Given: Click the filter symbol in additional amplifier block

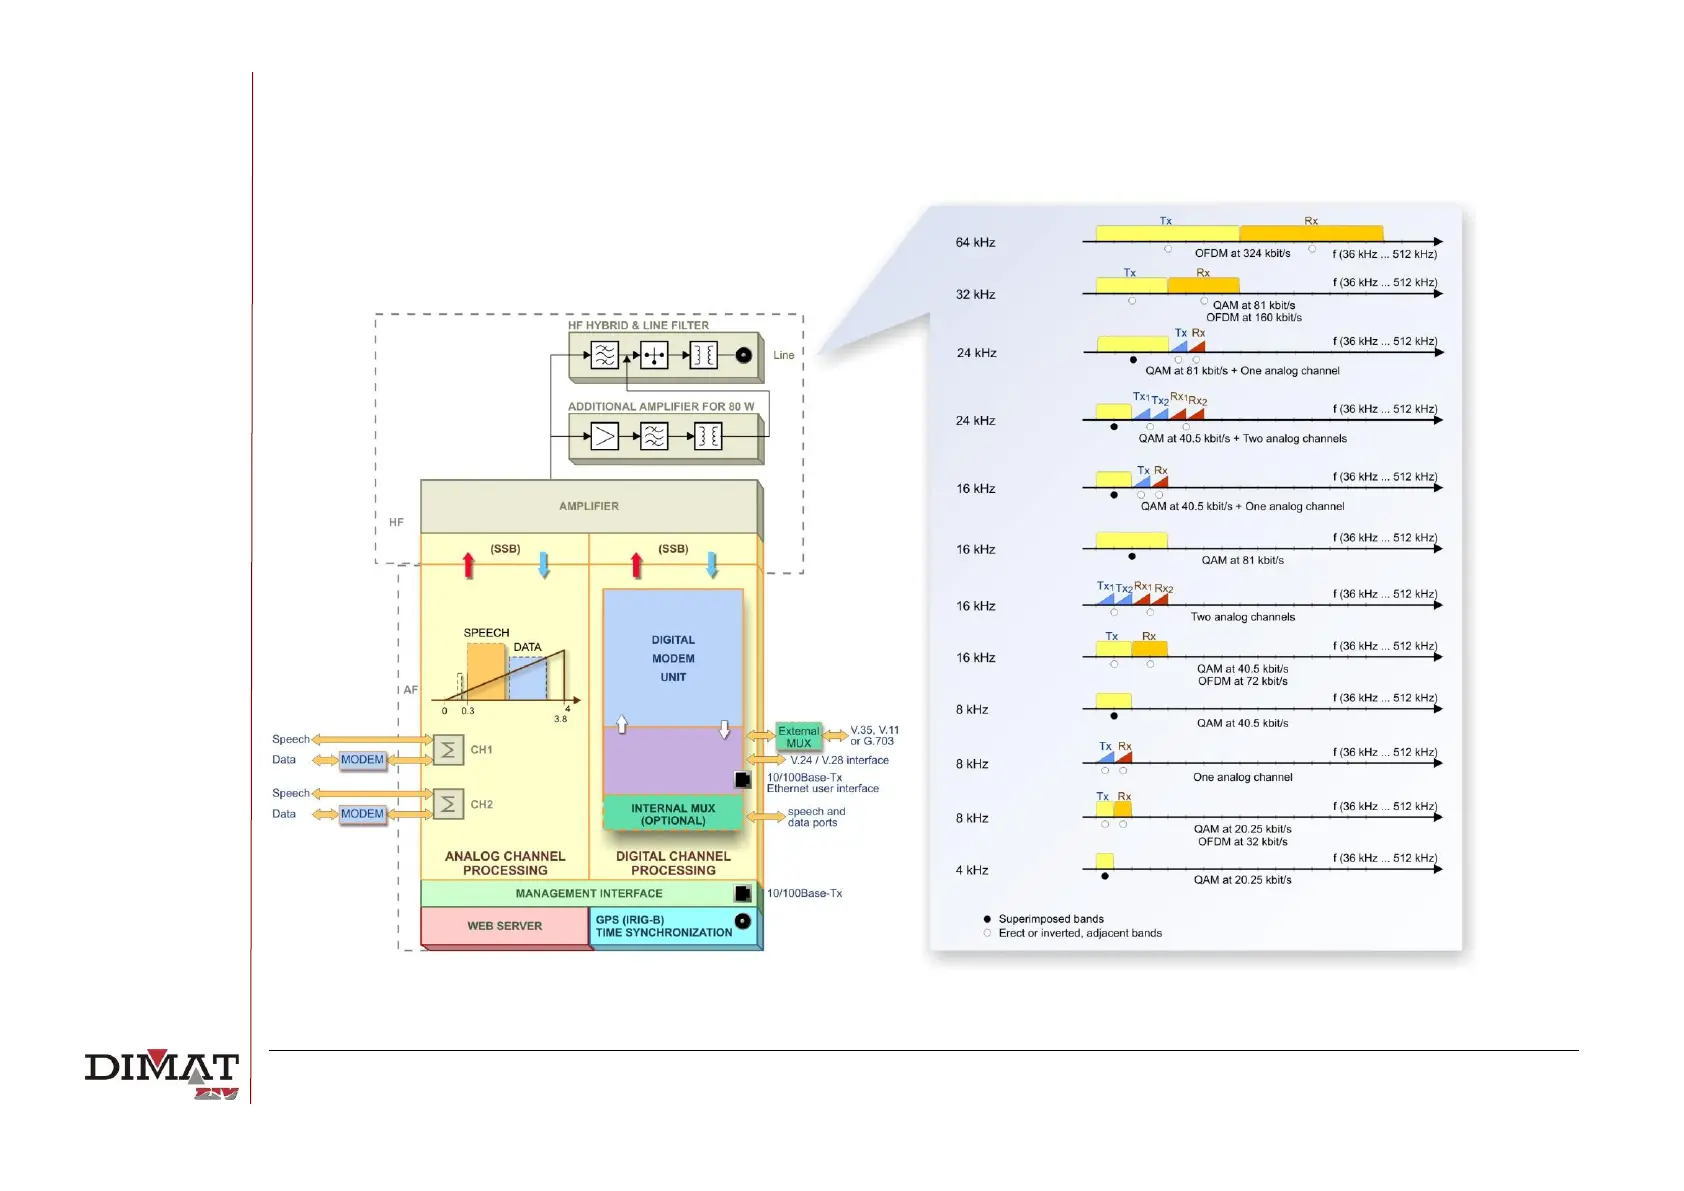Looking at the screenshot, I should pyautogui.click(x=654, y=436).
